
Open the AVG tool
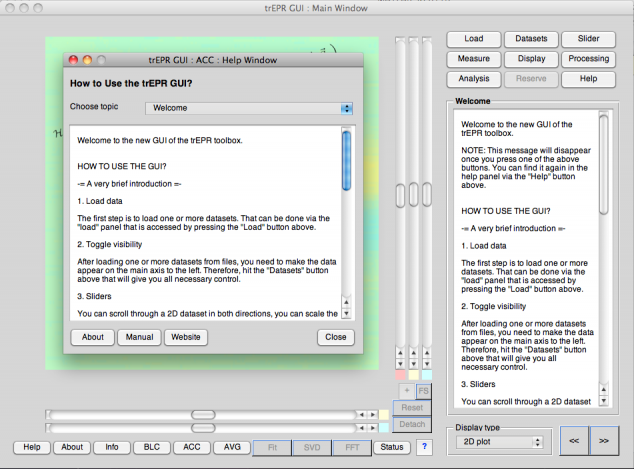[x=232, y=447]
